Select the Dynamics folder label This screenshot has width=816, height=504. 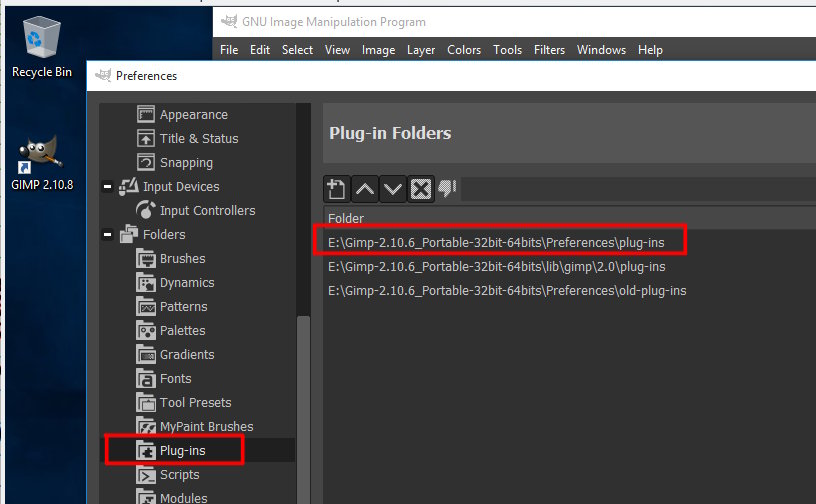(187, 283)
